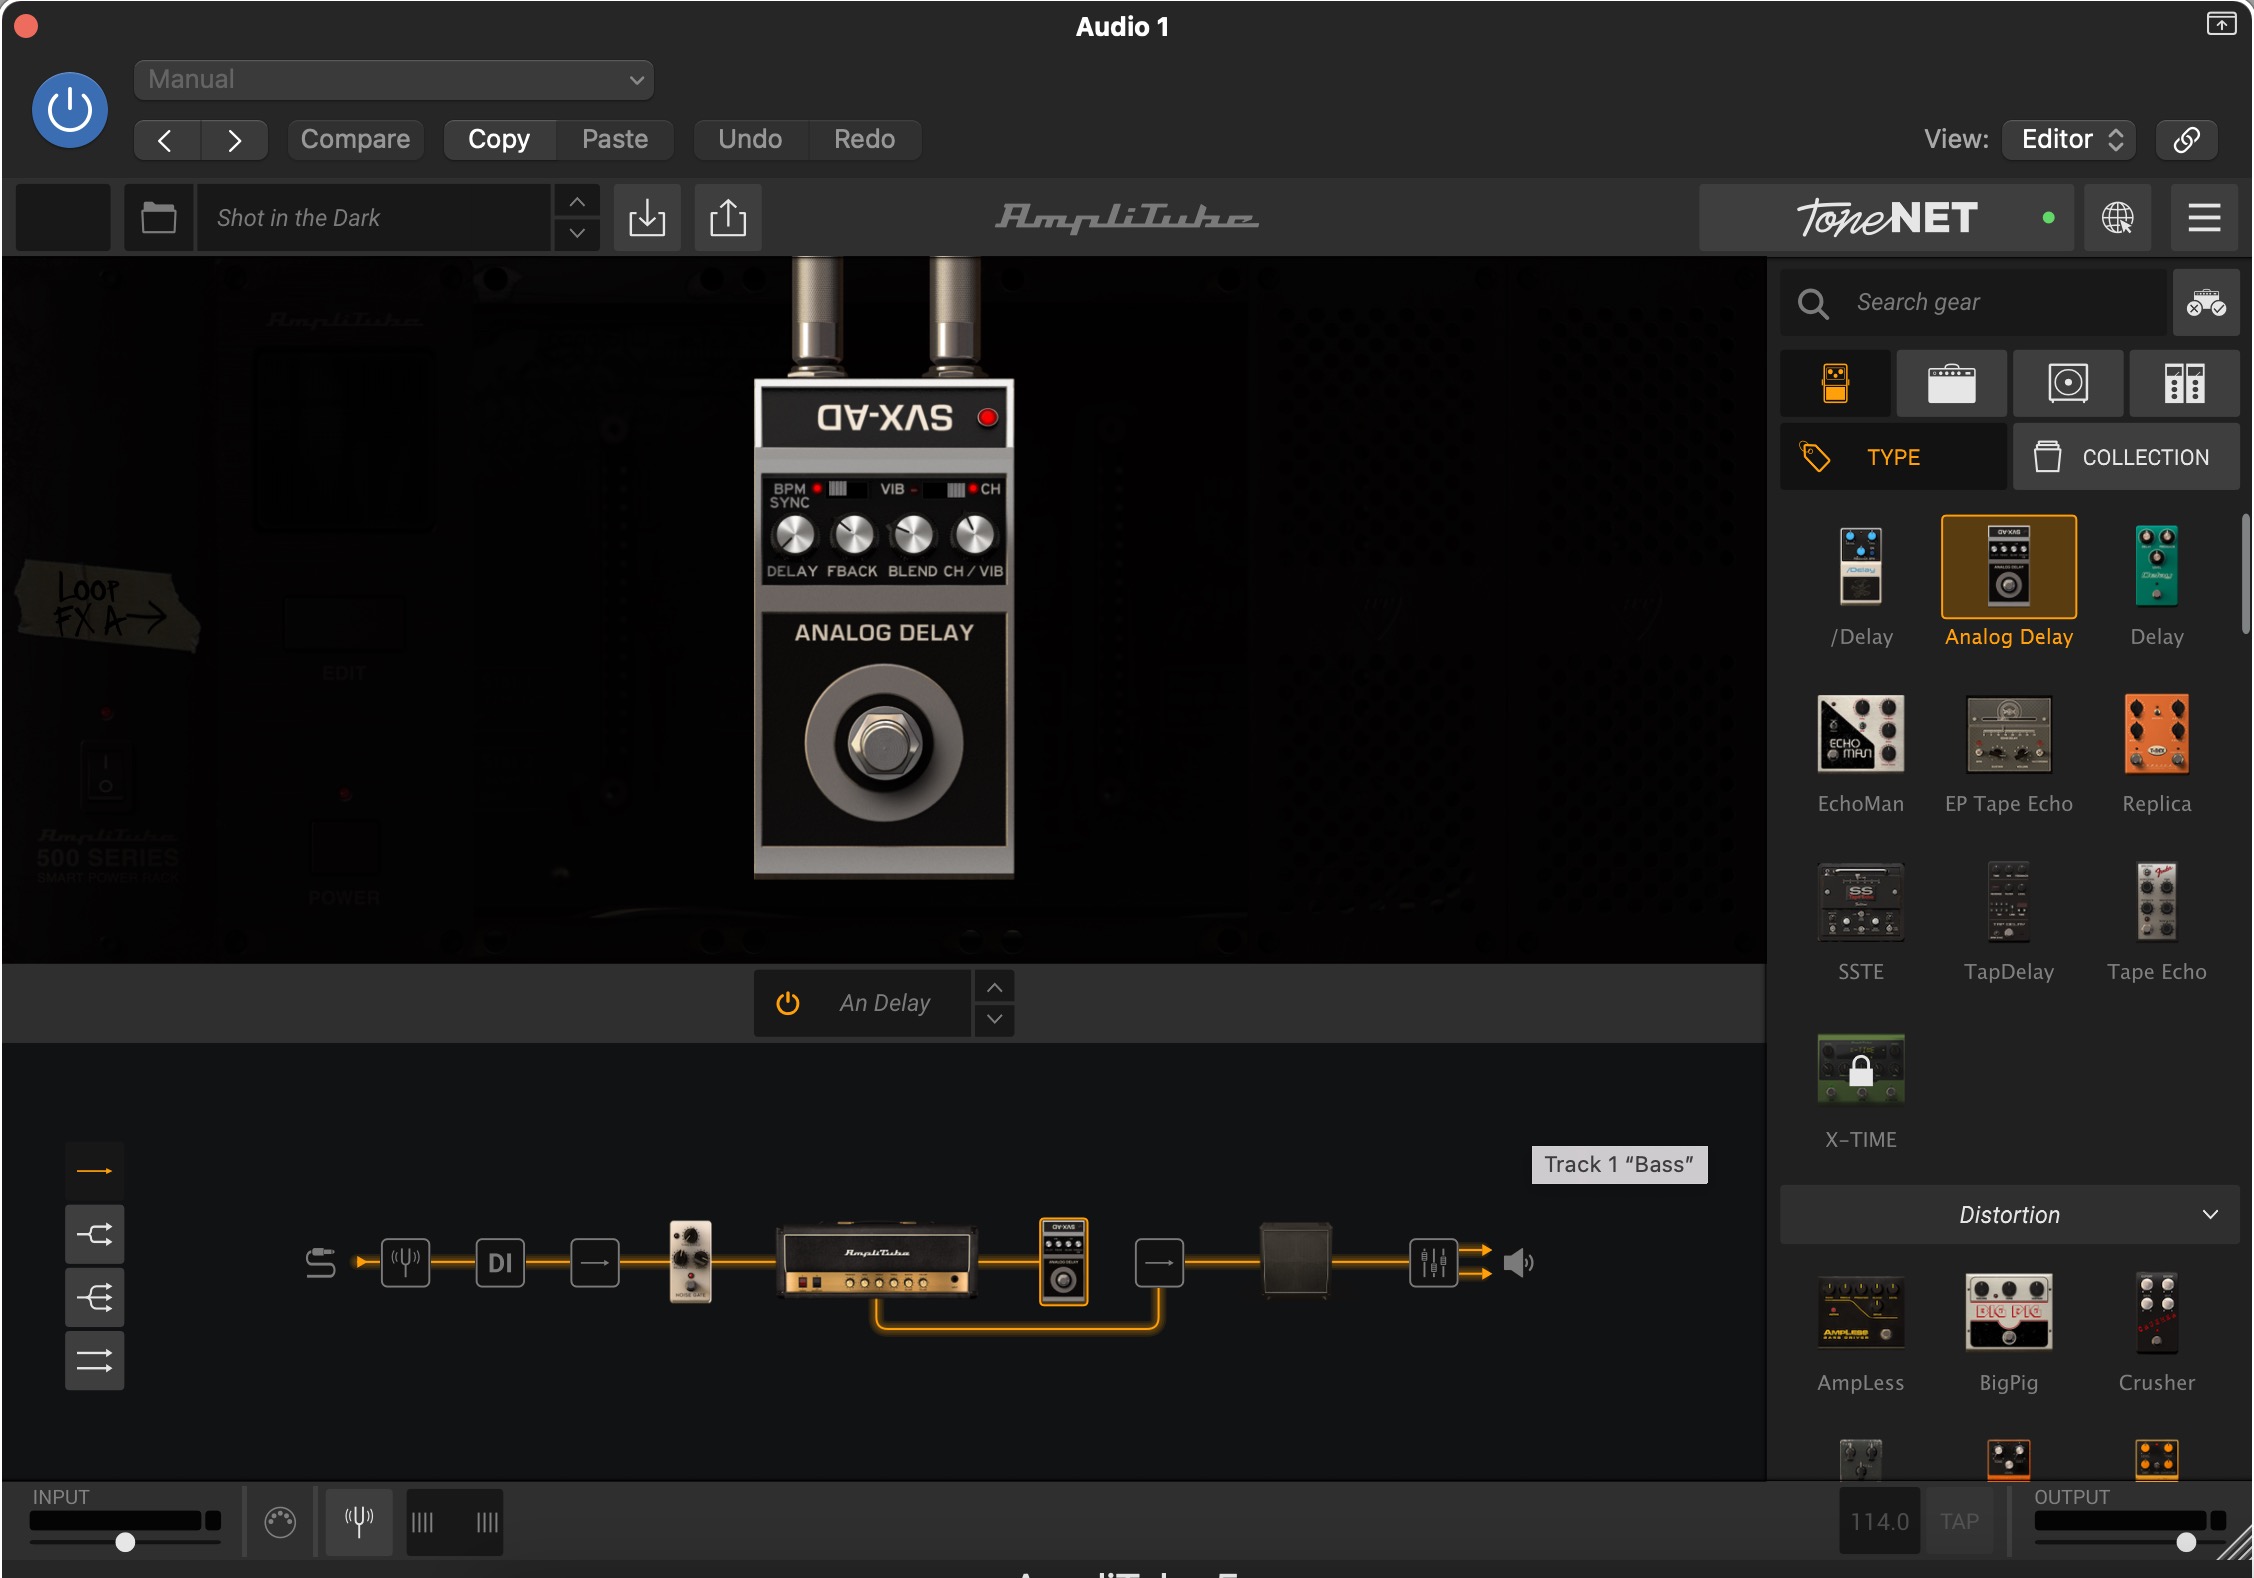
Task: Select the Crusher distortion pedal
Action: tap(2157, 1312)
